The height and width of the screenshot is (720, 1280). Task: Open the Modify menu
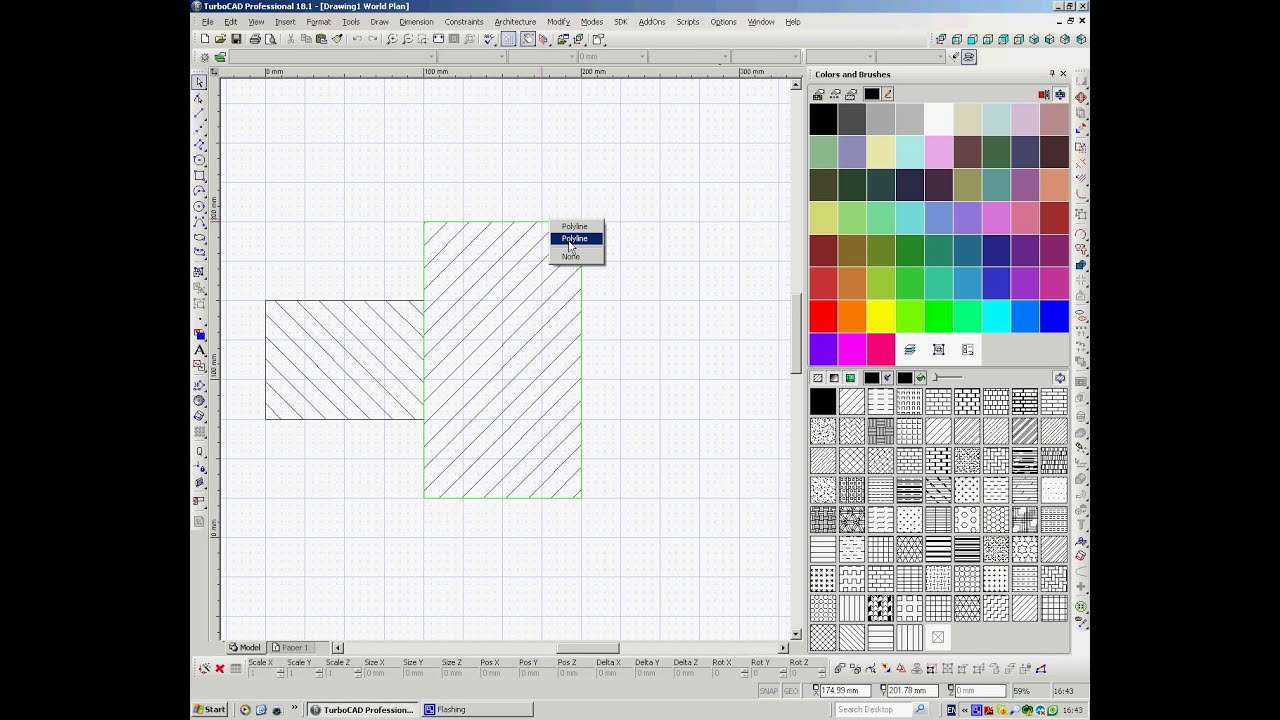point(558,22)
